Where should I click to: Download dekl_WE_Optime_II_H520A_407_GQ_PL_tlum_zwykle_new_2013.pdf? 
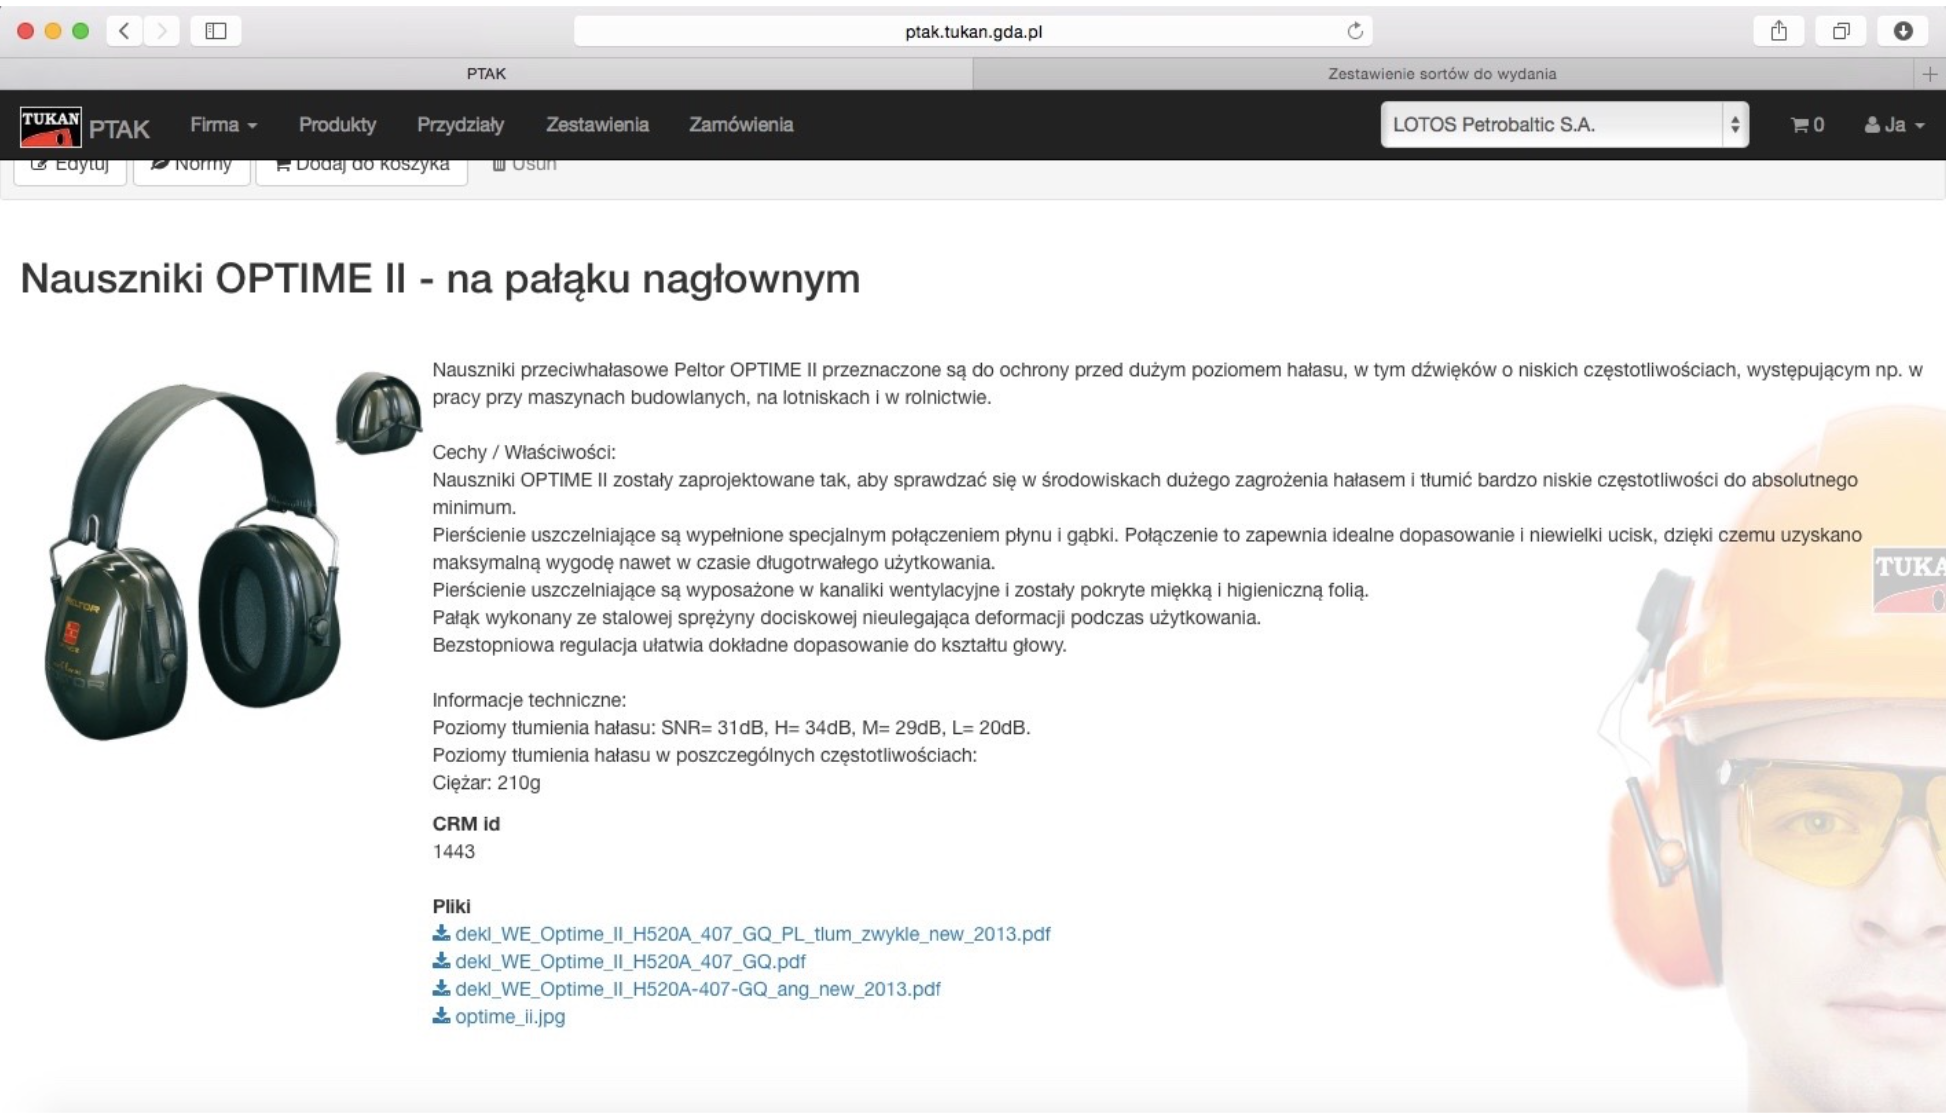coord(752,934)
